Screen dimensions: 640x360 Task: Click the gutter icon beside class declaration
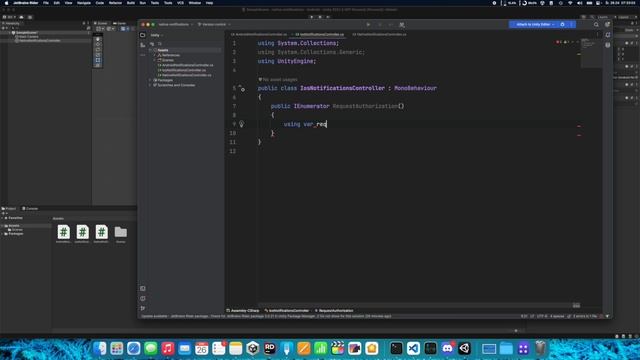242,88
